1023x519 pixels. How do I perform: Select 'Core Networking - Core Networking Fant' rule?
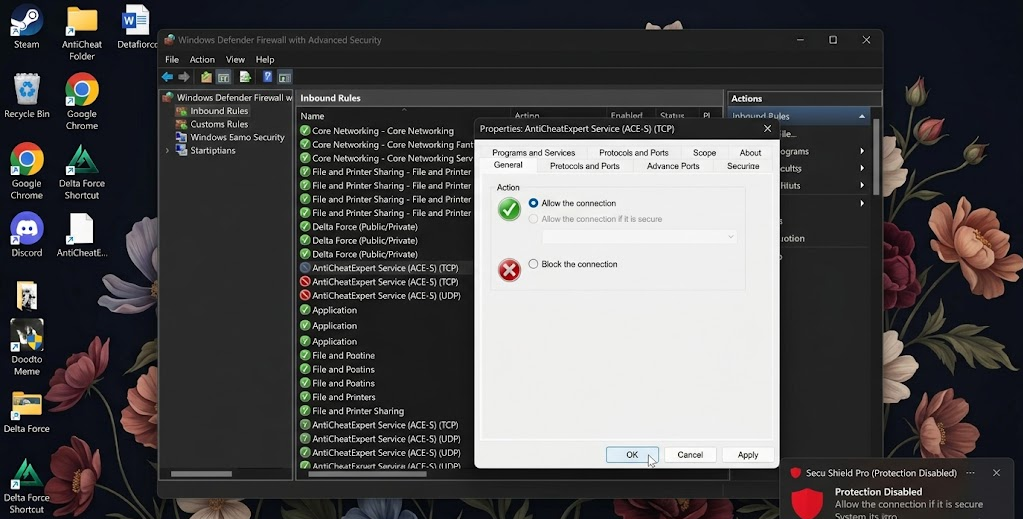(386, 144)
